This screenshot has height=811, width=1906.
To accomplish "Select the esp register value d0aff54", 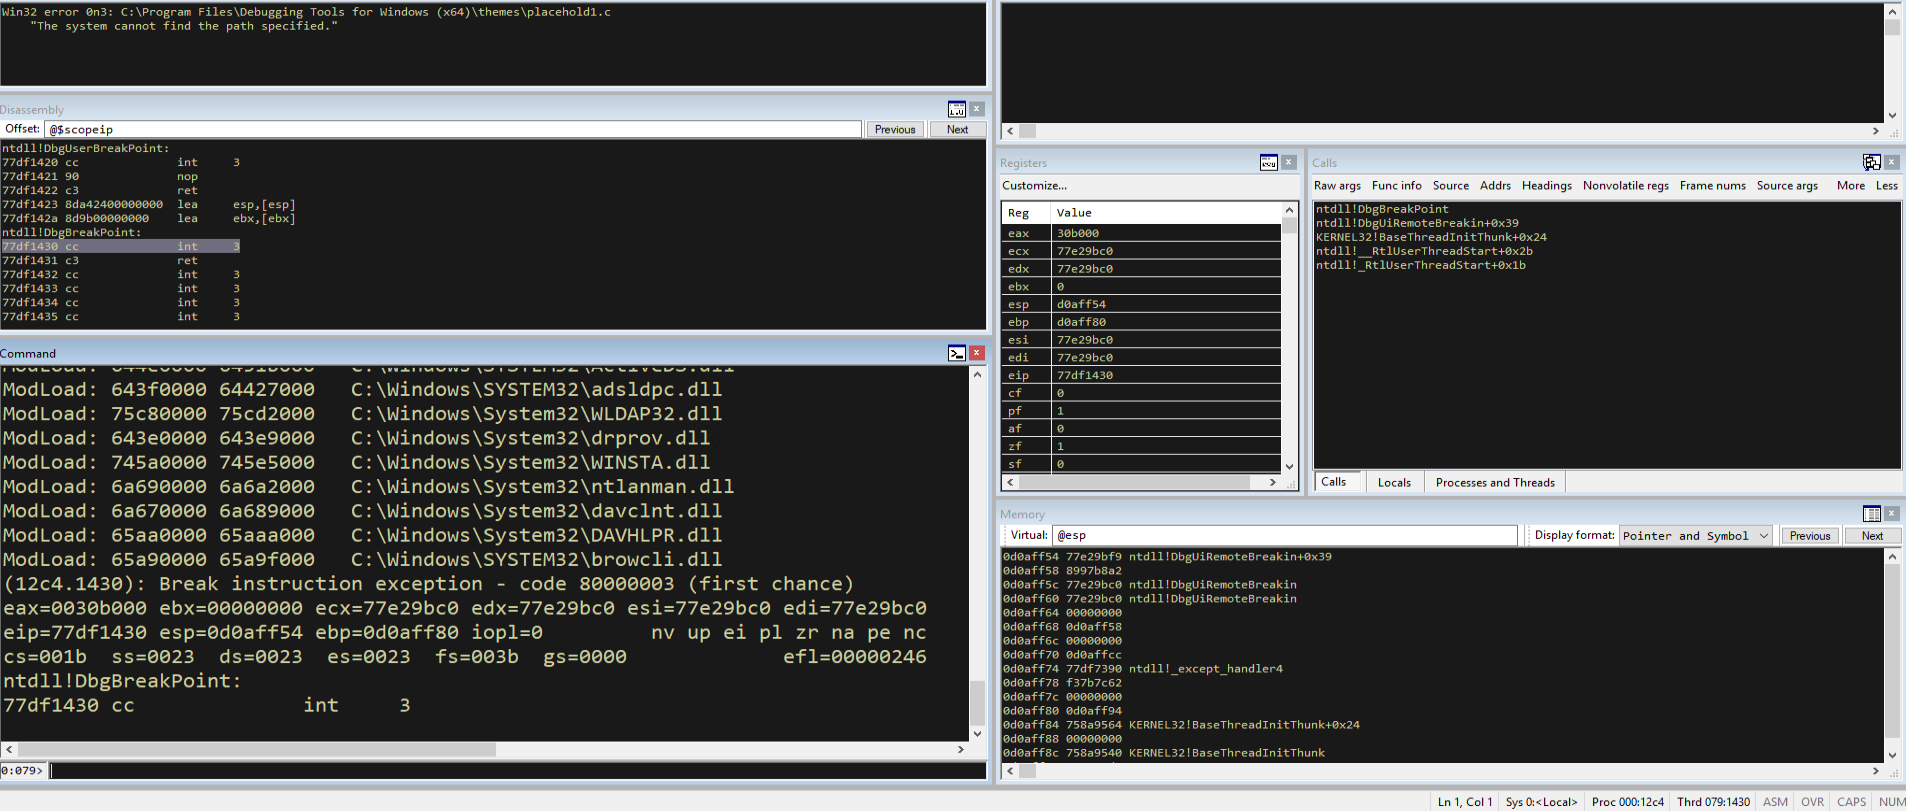I will 1081,304.
